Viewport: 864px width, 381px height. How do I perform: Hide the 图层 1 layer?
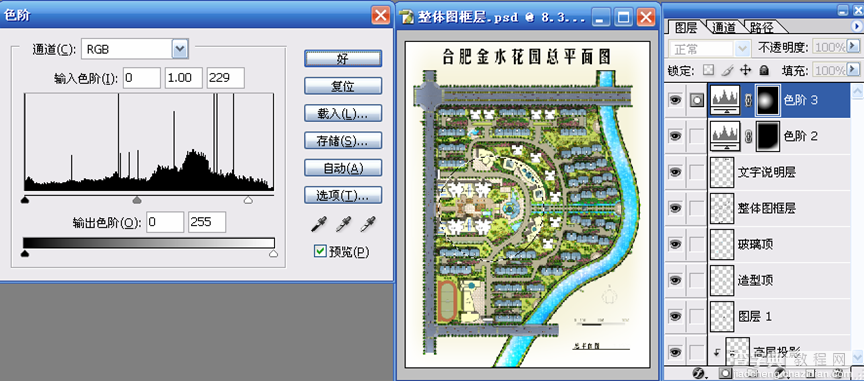pos(675,316)
